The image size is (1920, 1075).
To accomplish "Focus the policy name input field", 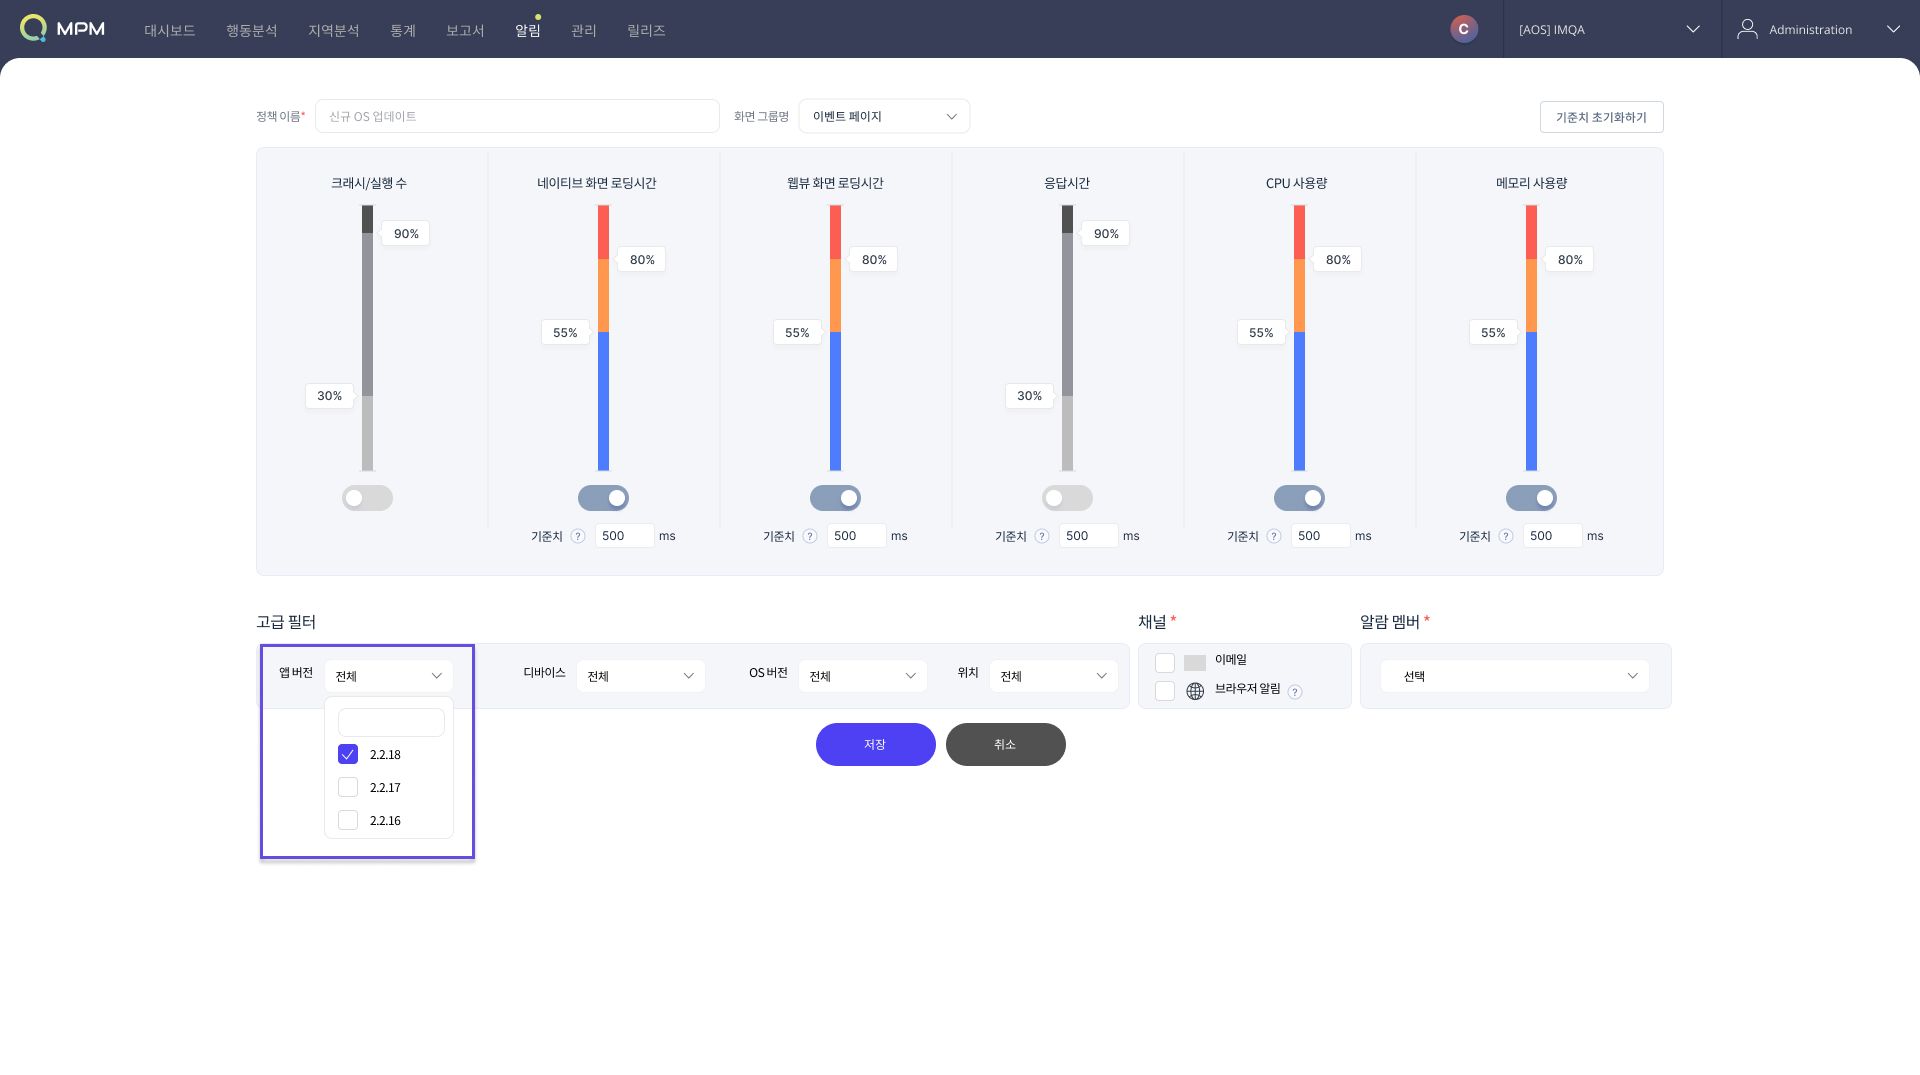I will (517, 116).
